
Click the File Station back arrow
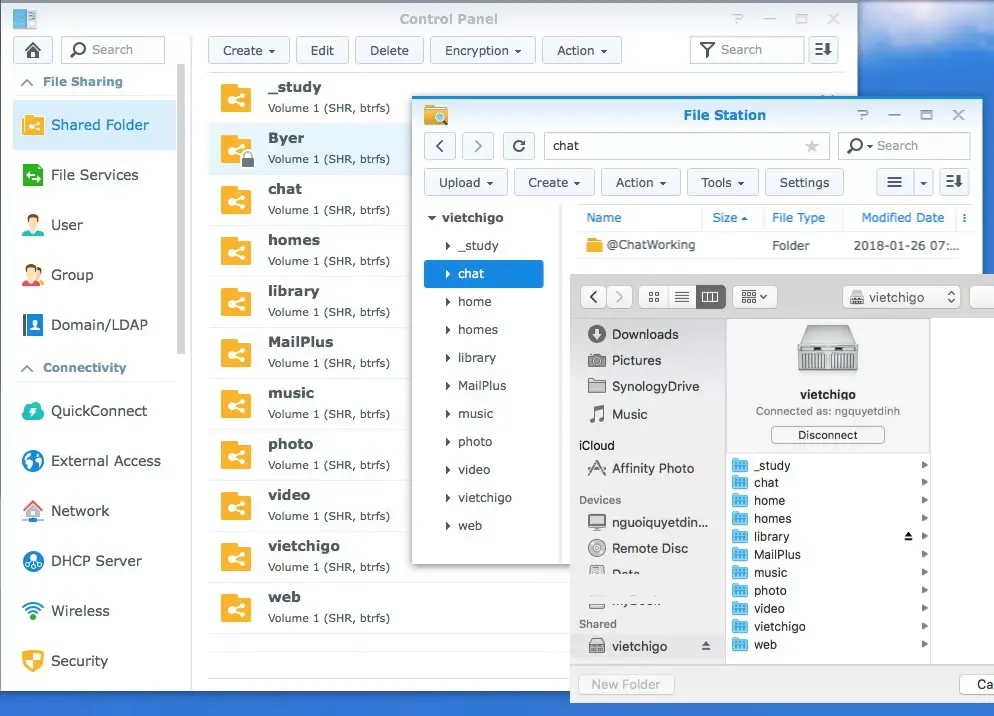pos(440,146)
